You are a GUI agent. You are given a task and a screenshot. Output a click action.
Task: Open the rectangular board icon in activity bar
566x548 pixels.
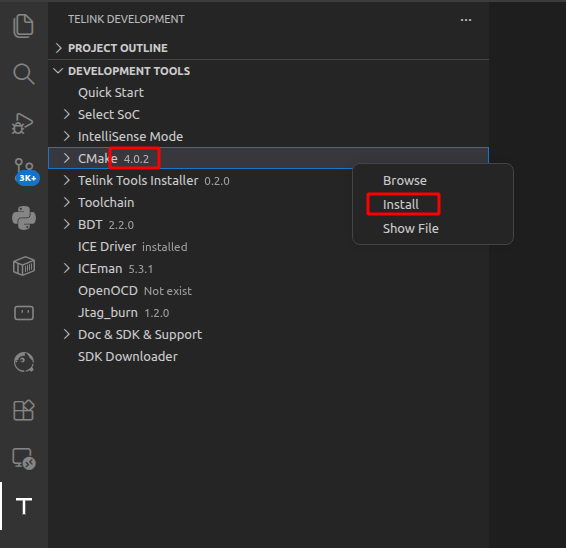point(24,313)
